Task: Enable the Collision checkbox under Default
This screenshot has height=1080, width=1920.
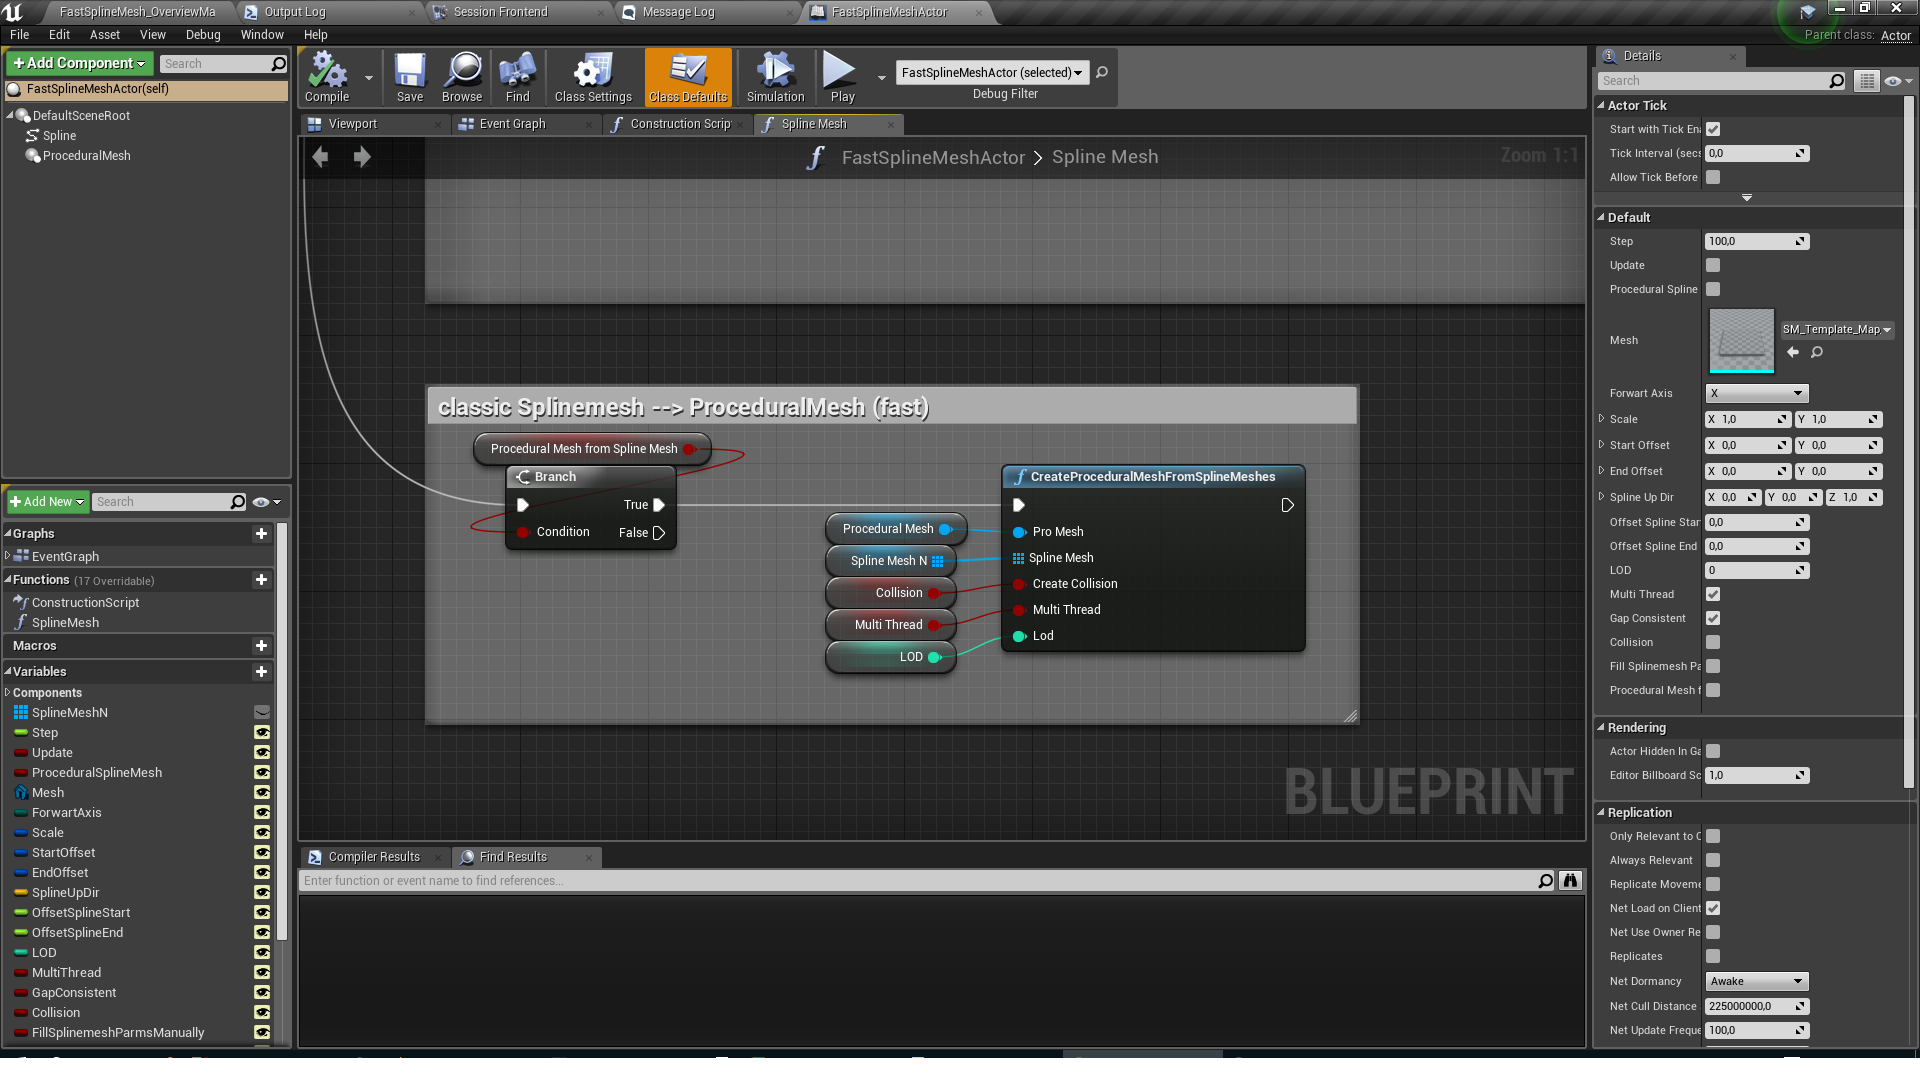Action: pos(1713,642)
